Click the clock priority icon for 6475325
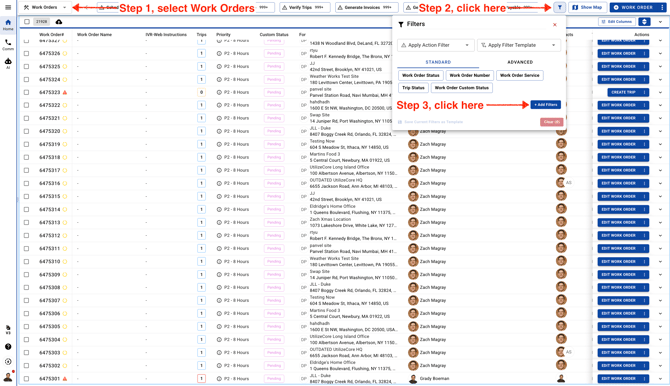670x386 pixels. 219,67
